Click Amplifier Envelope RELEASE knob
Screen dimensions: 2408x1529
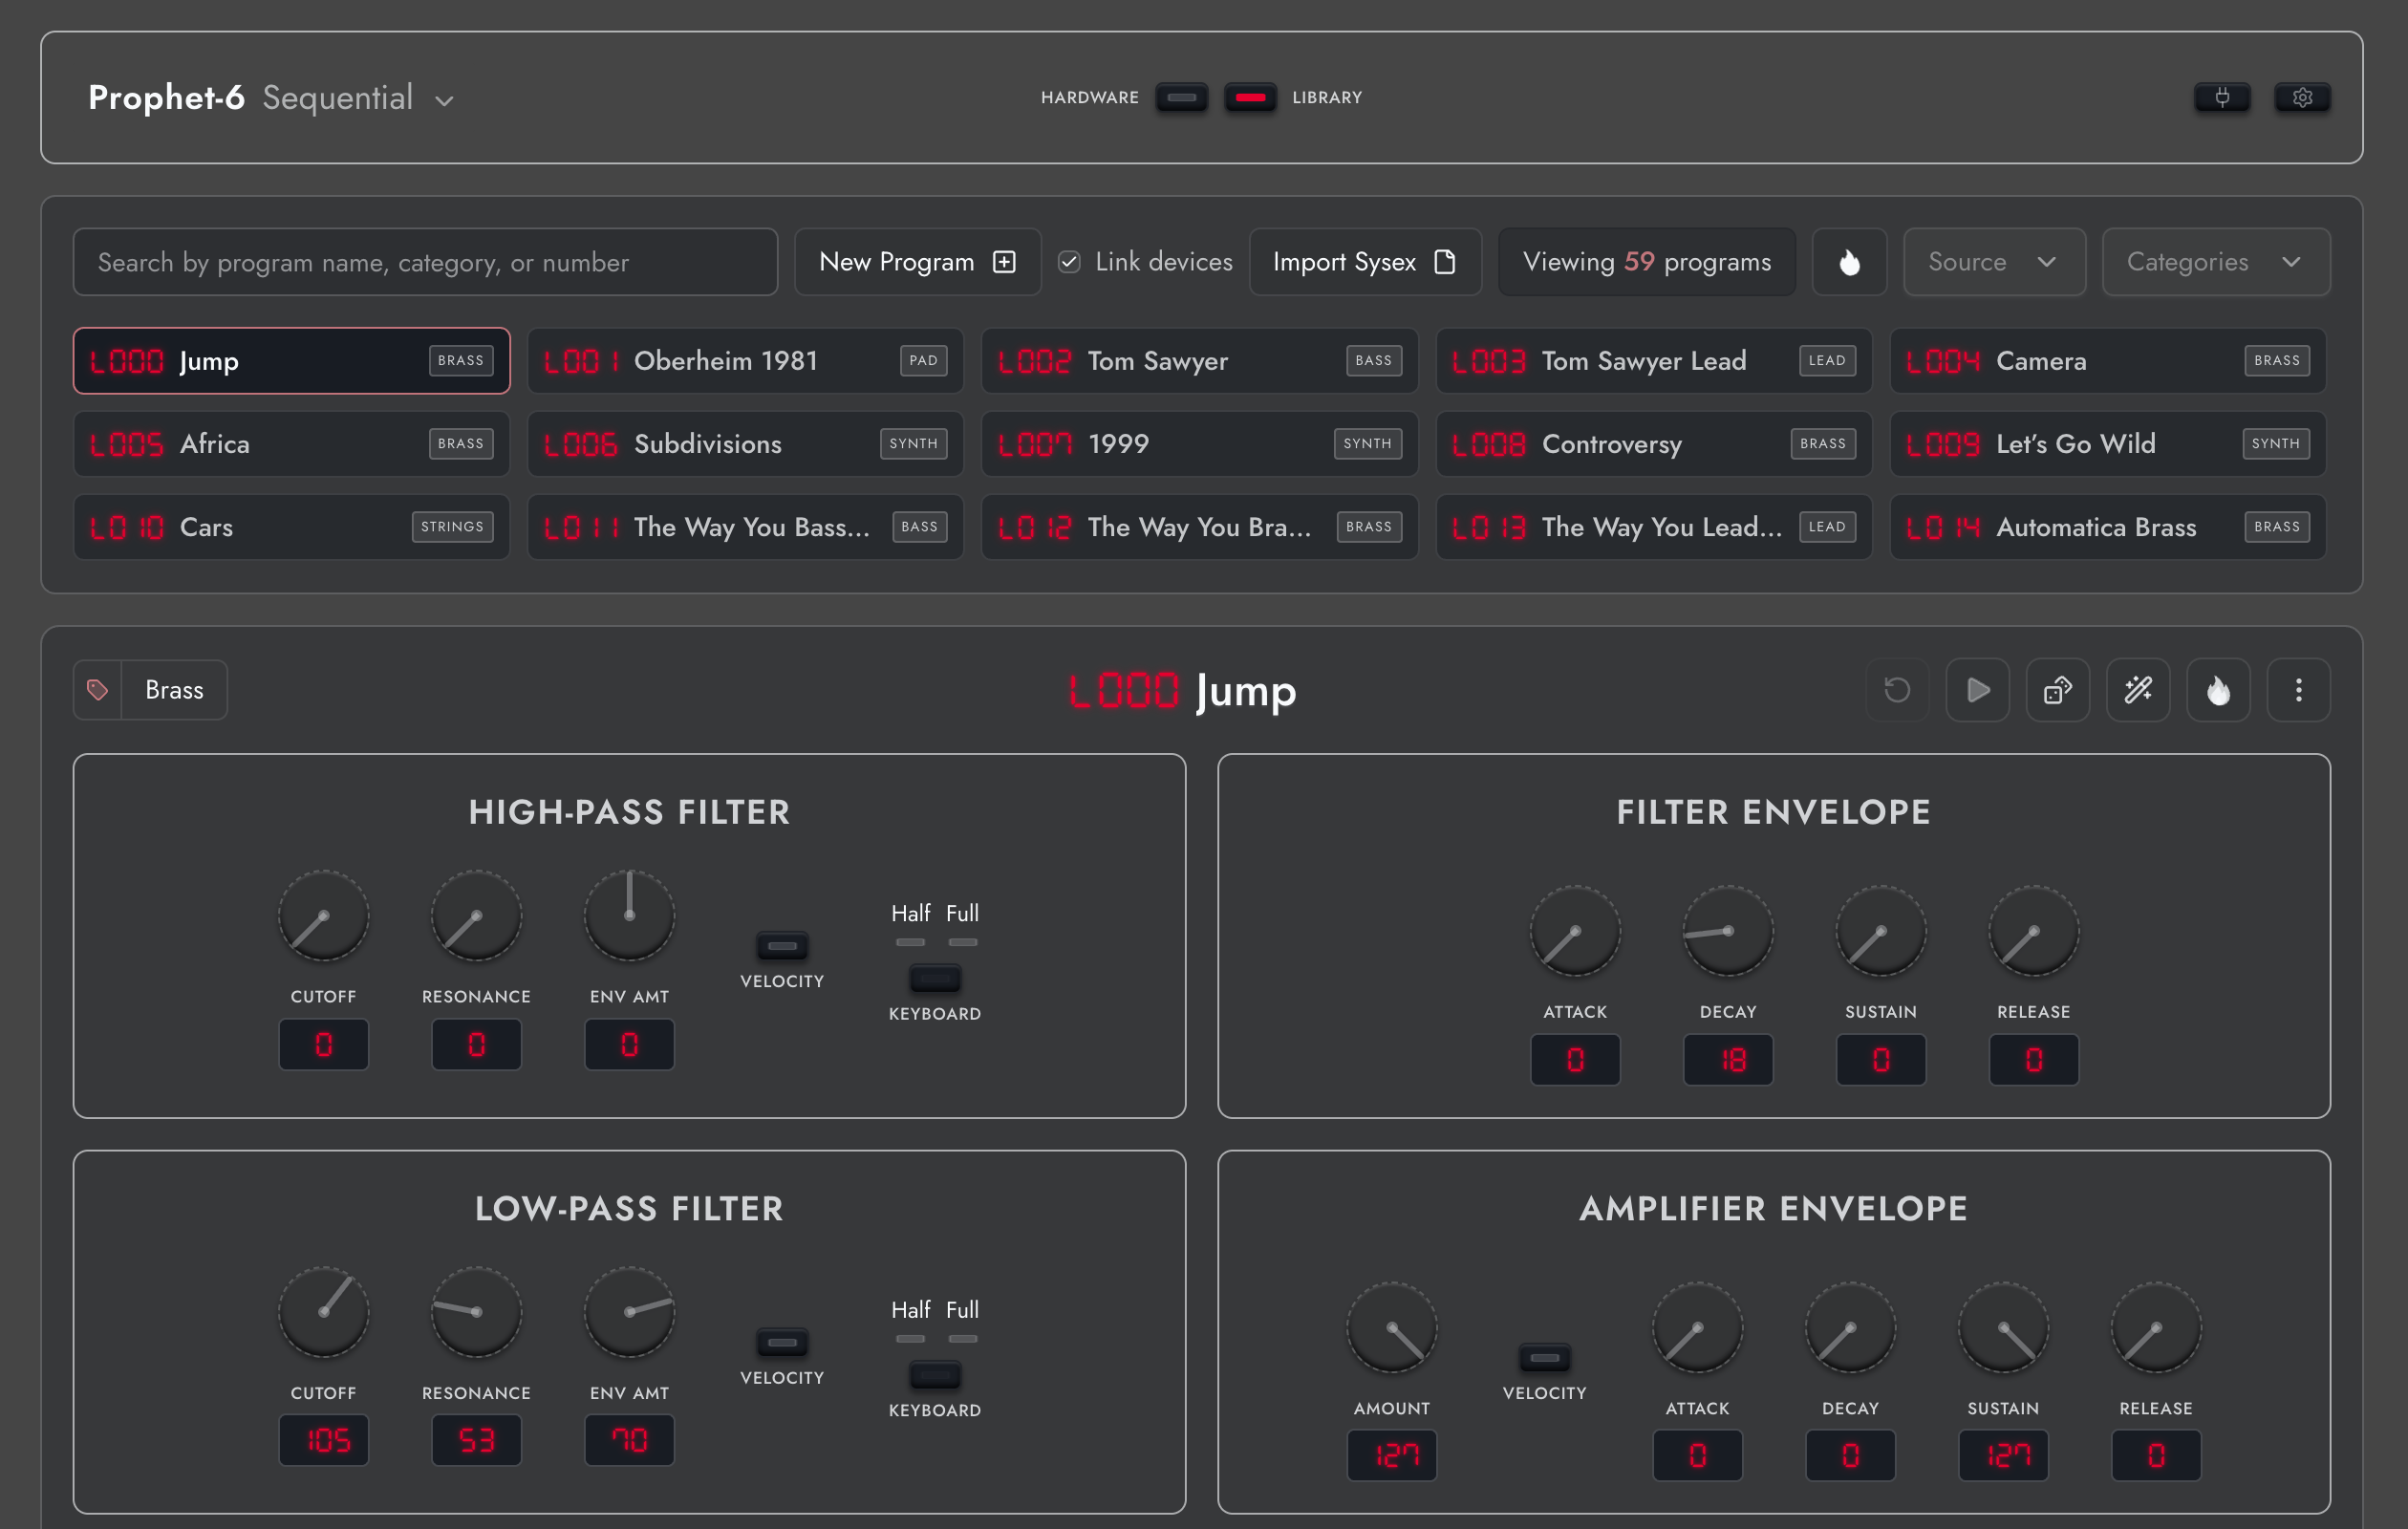point(2156,1328)
